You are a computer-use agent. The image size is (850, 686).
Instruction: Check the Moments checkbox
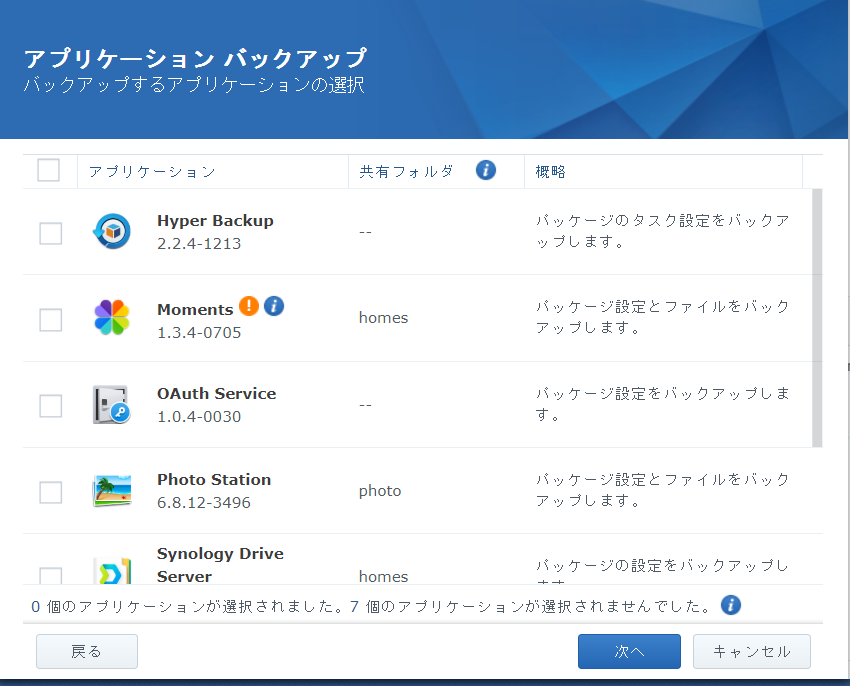50,320
